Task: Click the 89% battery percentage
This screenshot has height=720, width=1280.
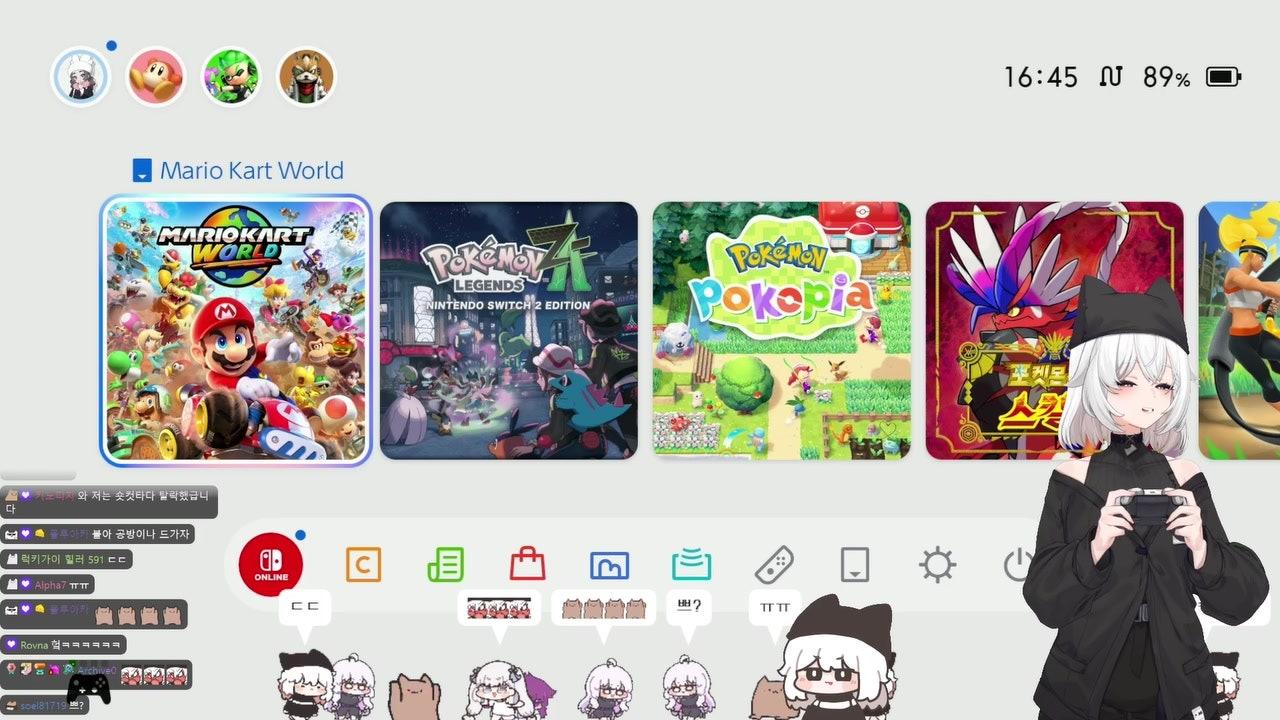Action: click(x=1167, y=77)
